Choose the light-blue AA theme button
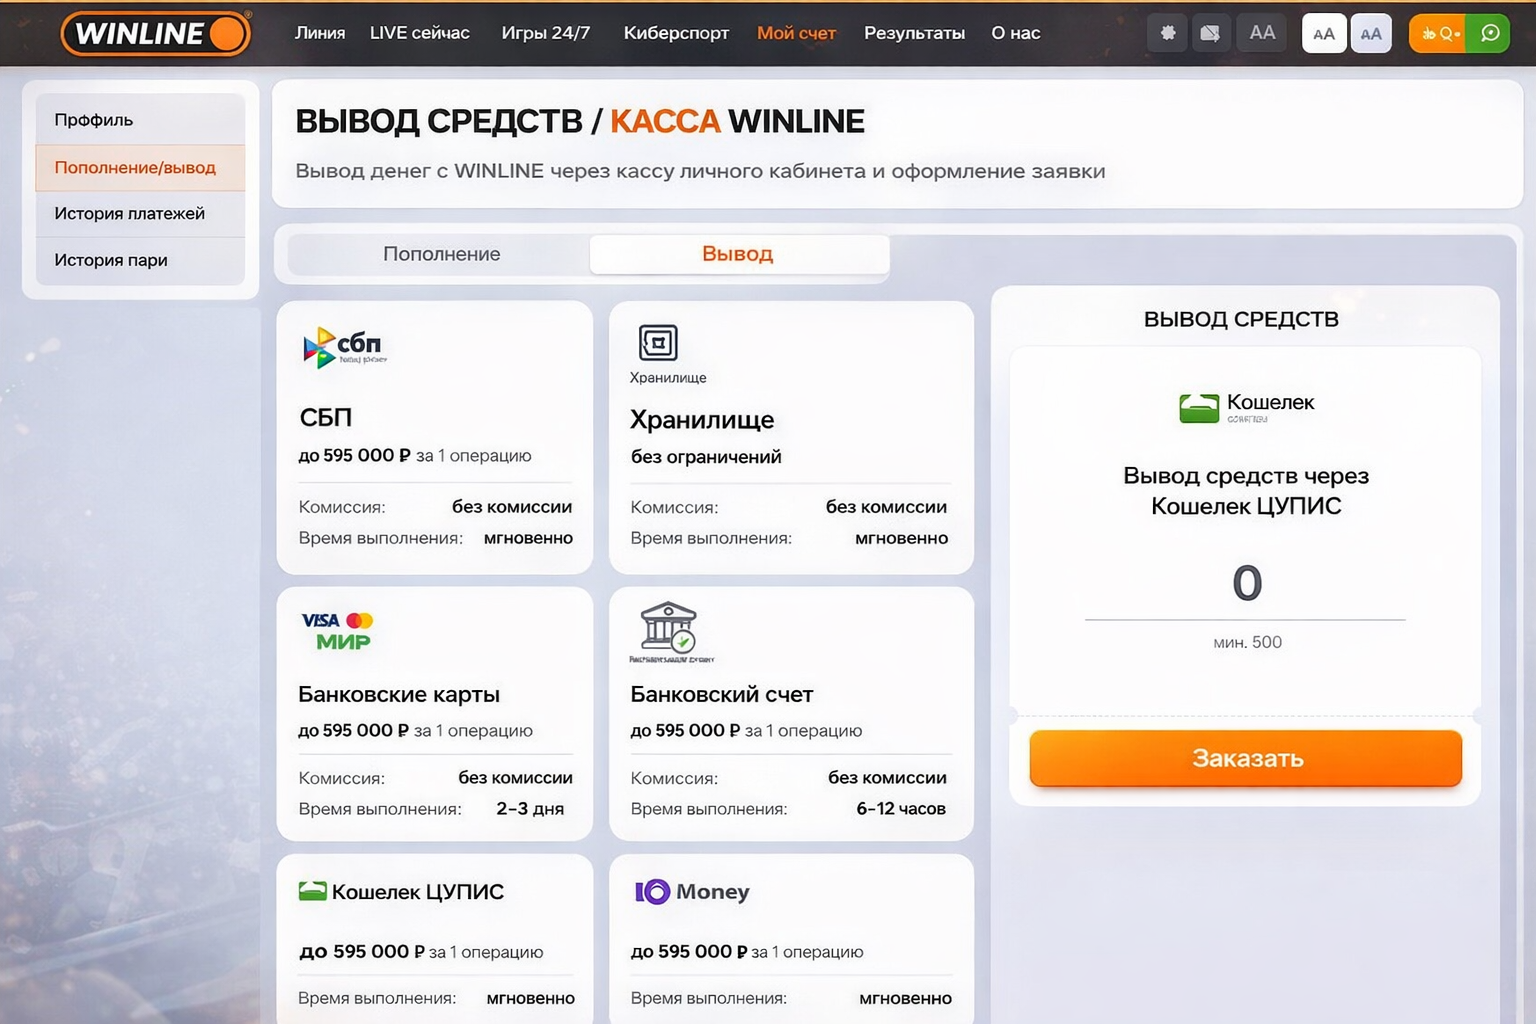Image resolution: width=1536 pixels, height=1024 pixels. coord(1371,33)
